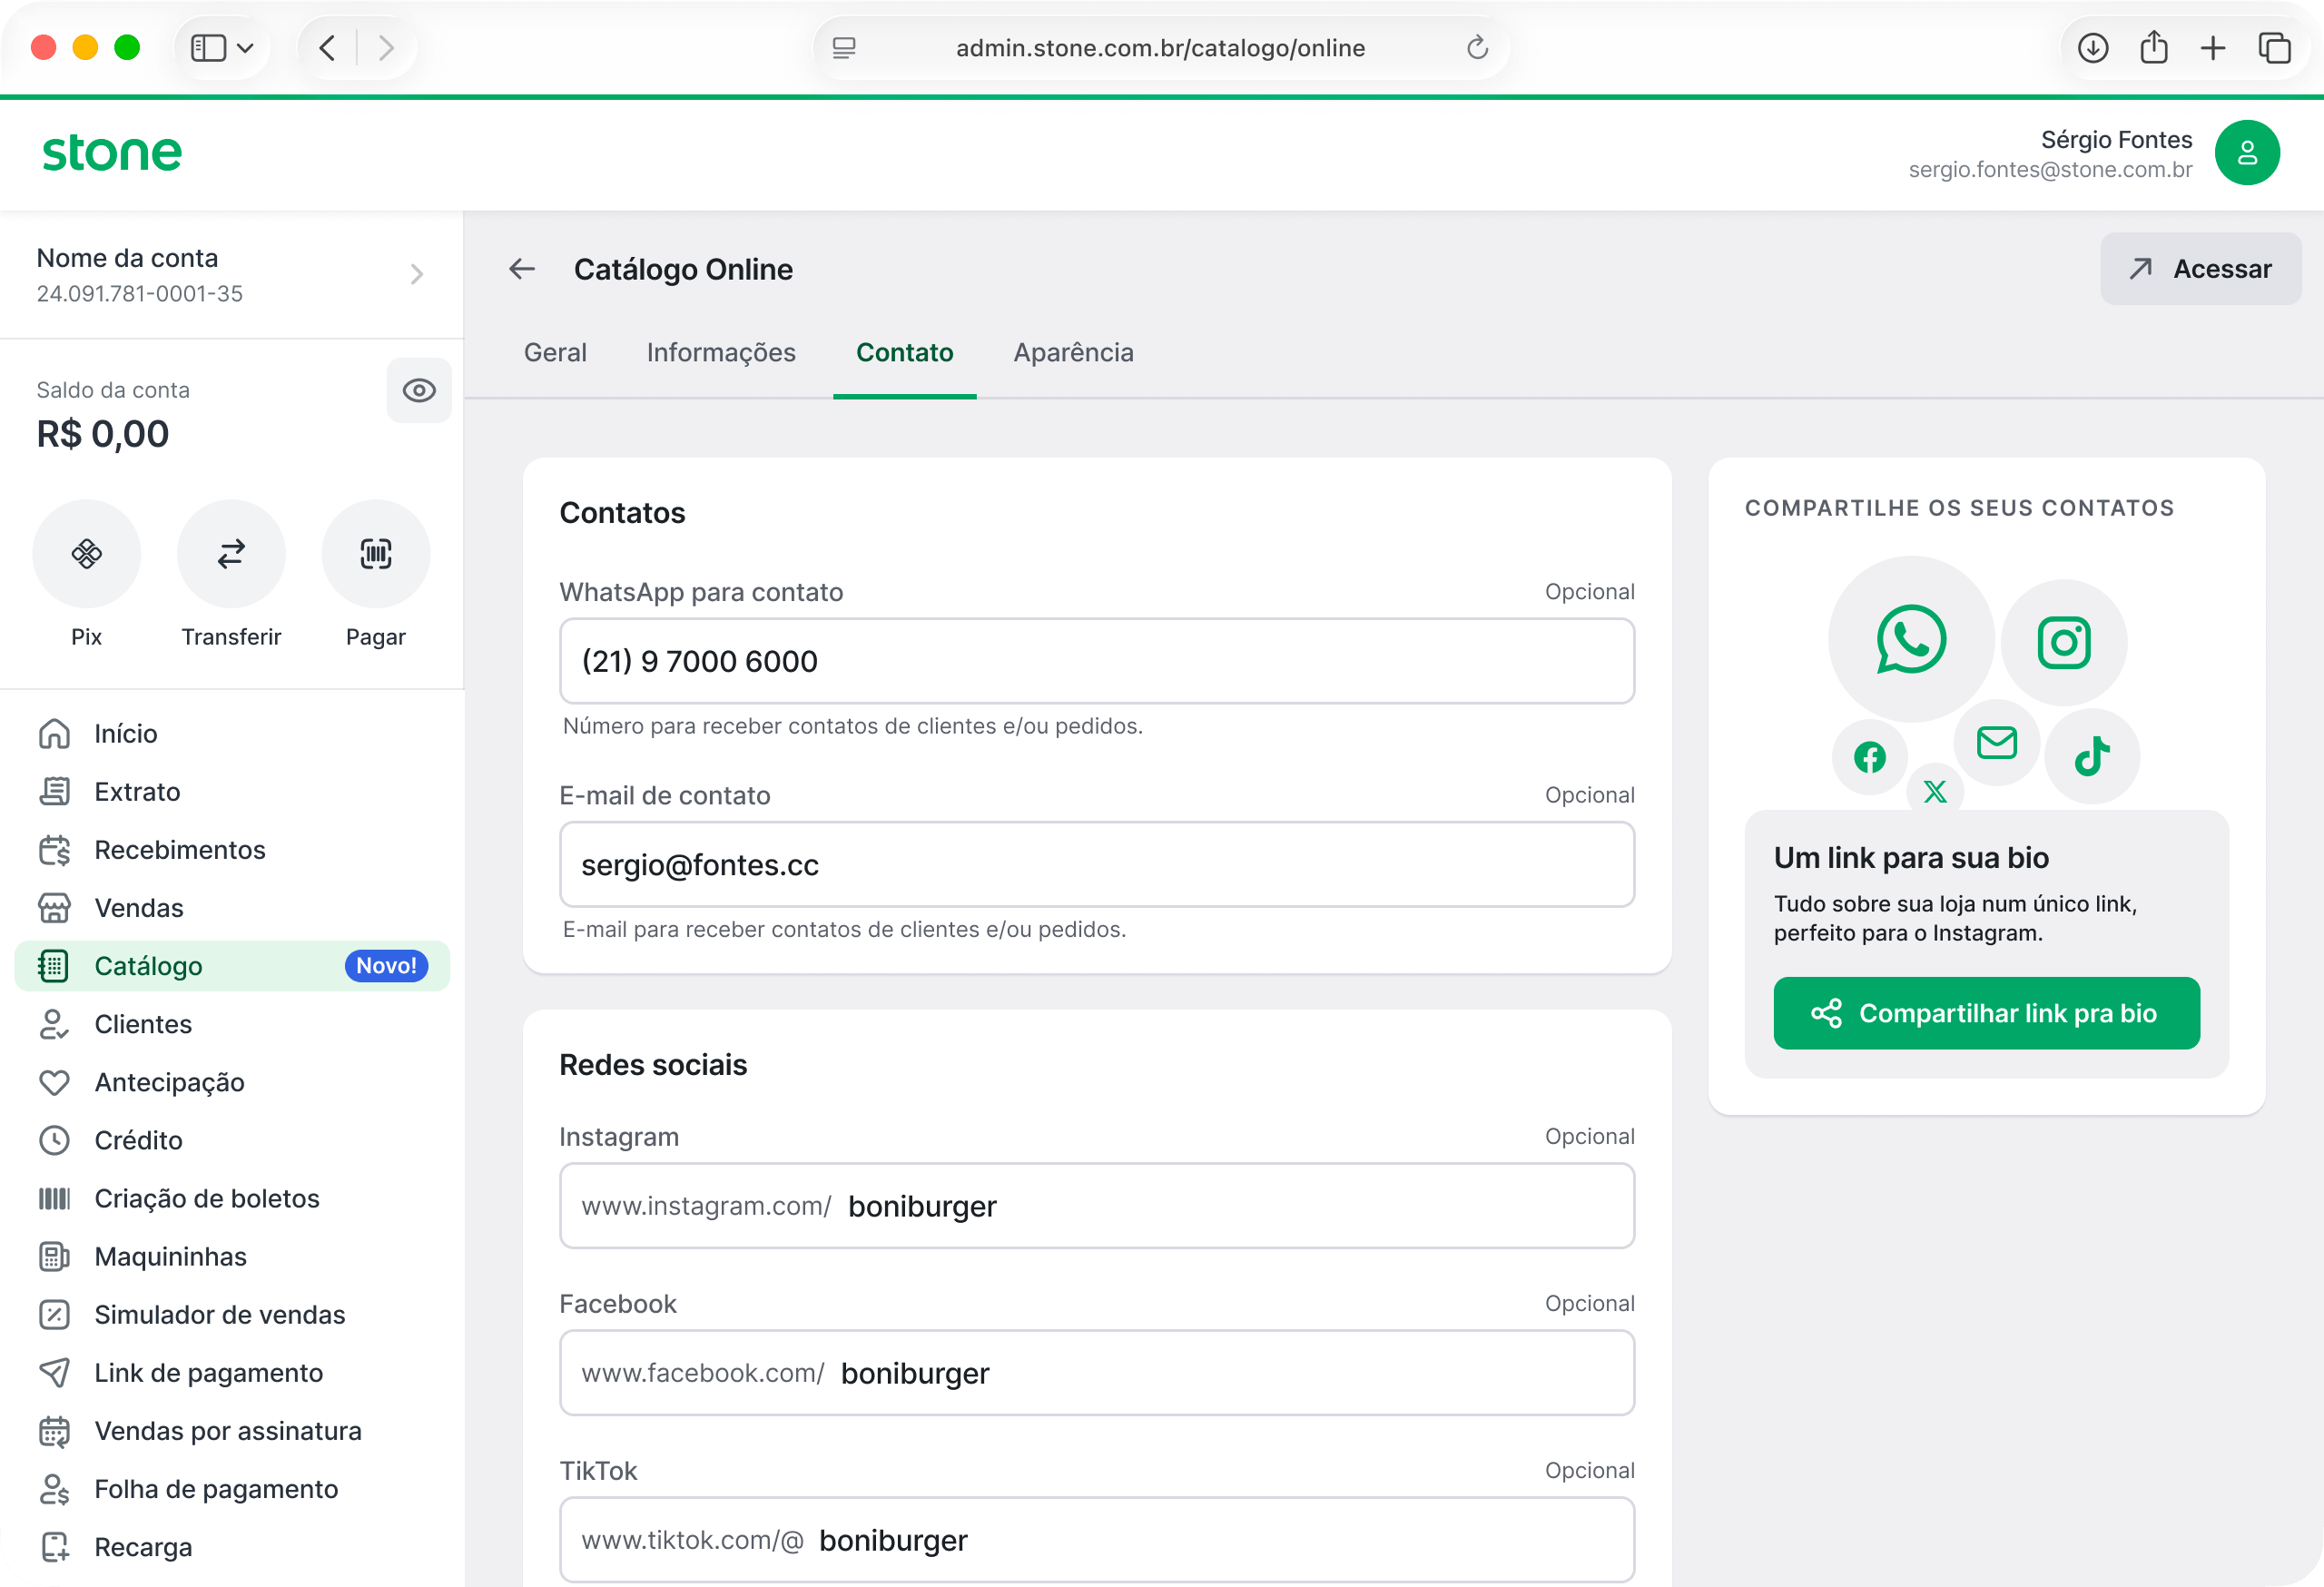
Task: Go forward in browser history
Action: click(x=386, y=47)
